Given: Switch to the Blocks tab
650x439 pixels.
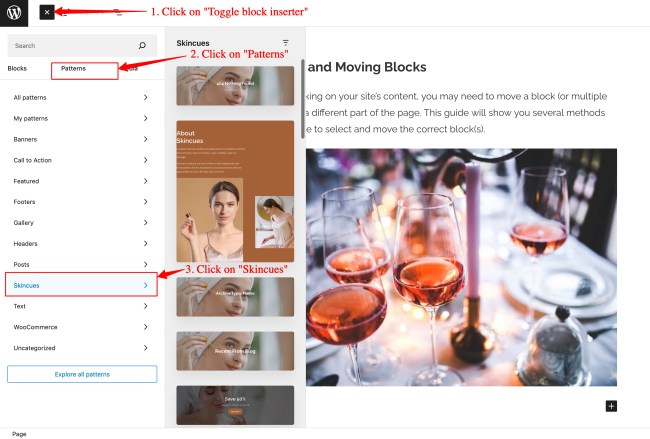Looking at the screenshot, I should click(x=17, y=68).
